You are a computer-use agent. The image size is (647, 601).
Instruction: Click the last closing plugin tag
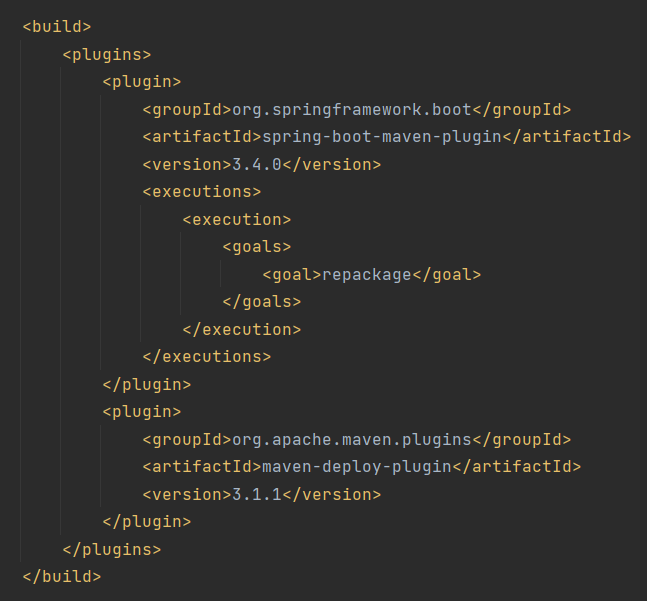point(147,522)
